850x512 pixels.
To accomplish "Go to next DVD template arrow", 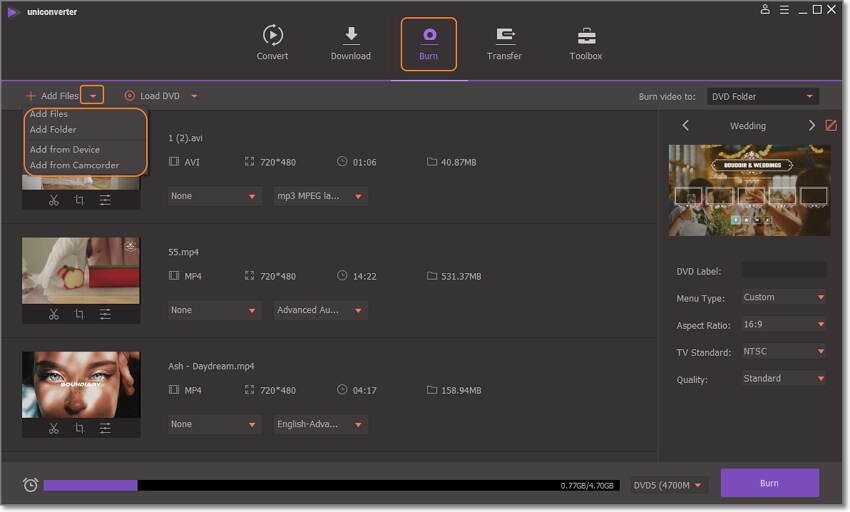I will point(811,126).
